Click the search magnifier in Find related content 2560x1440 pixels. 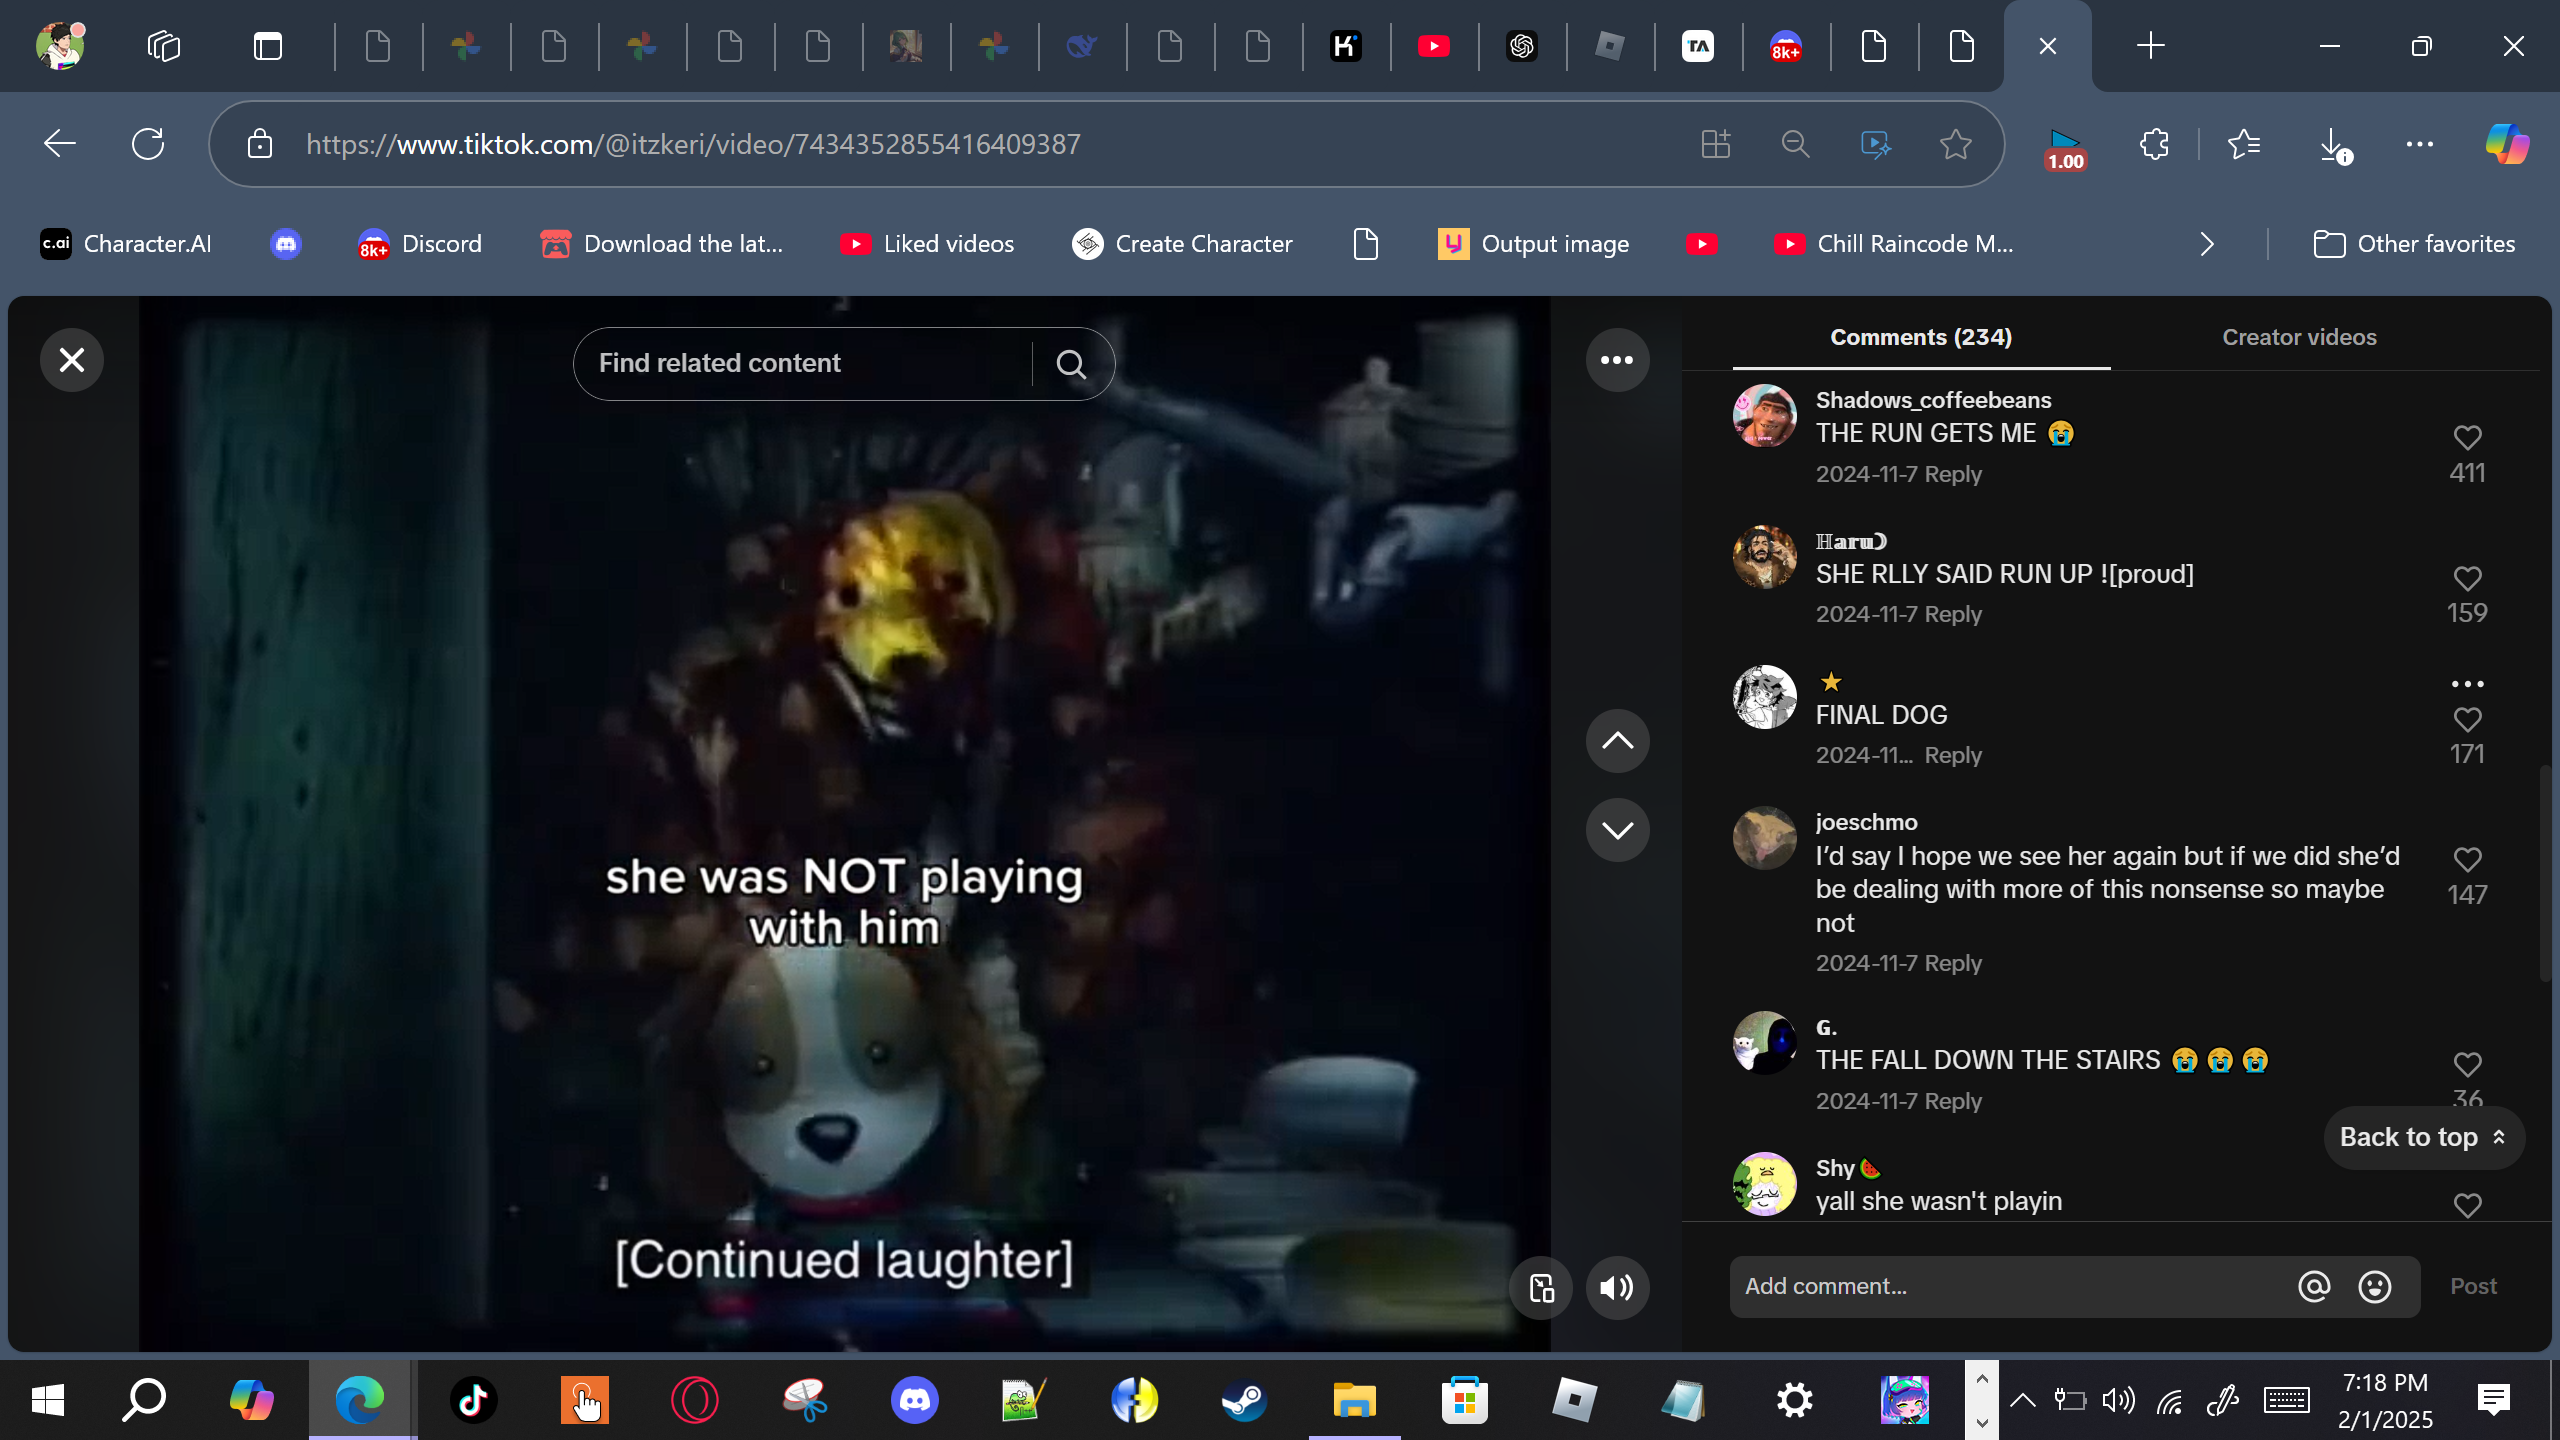[x=1071, y=364]
